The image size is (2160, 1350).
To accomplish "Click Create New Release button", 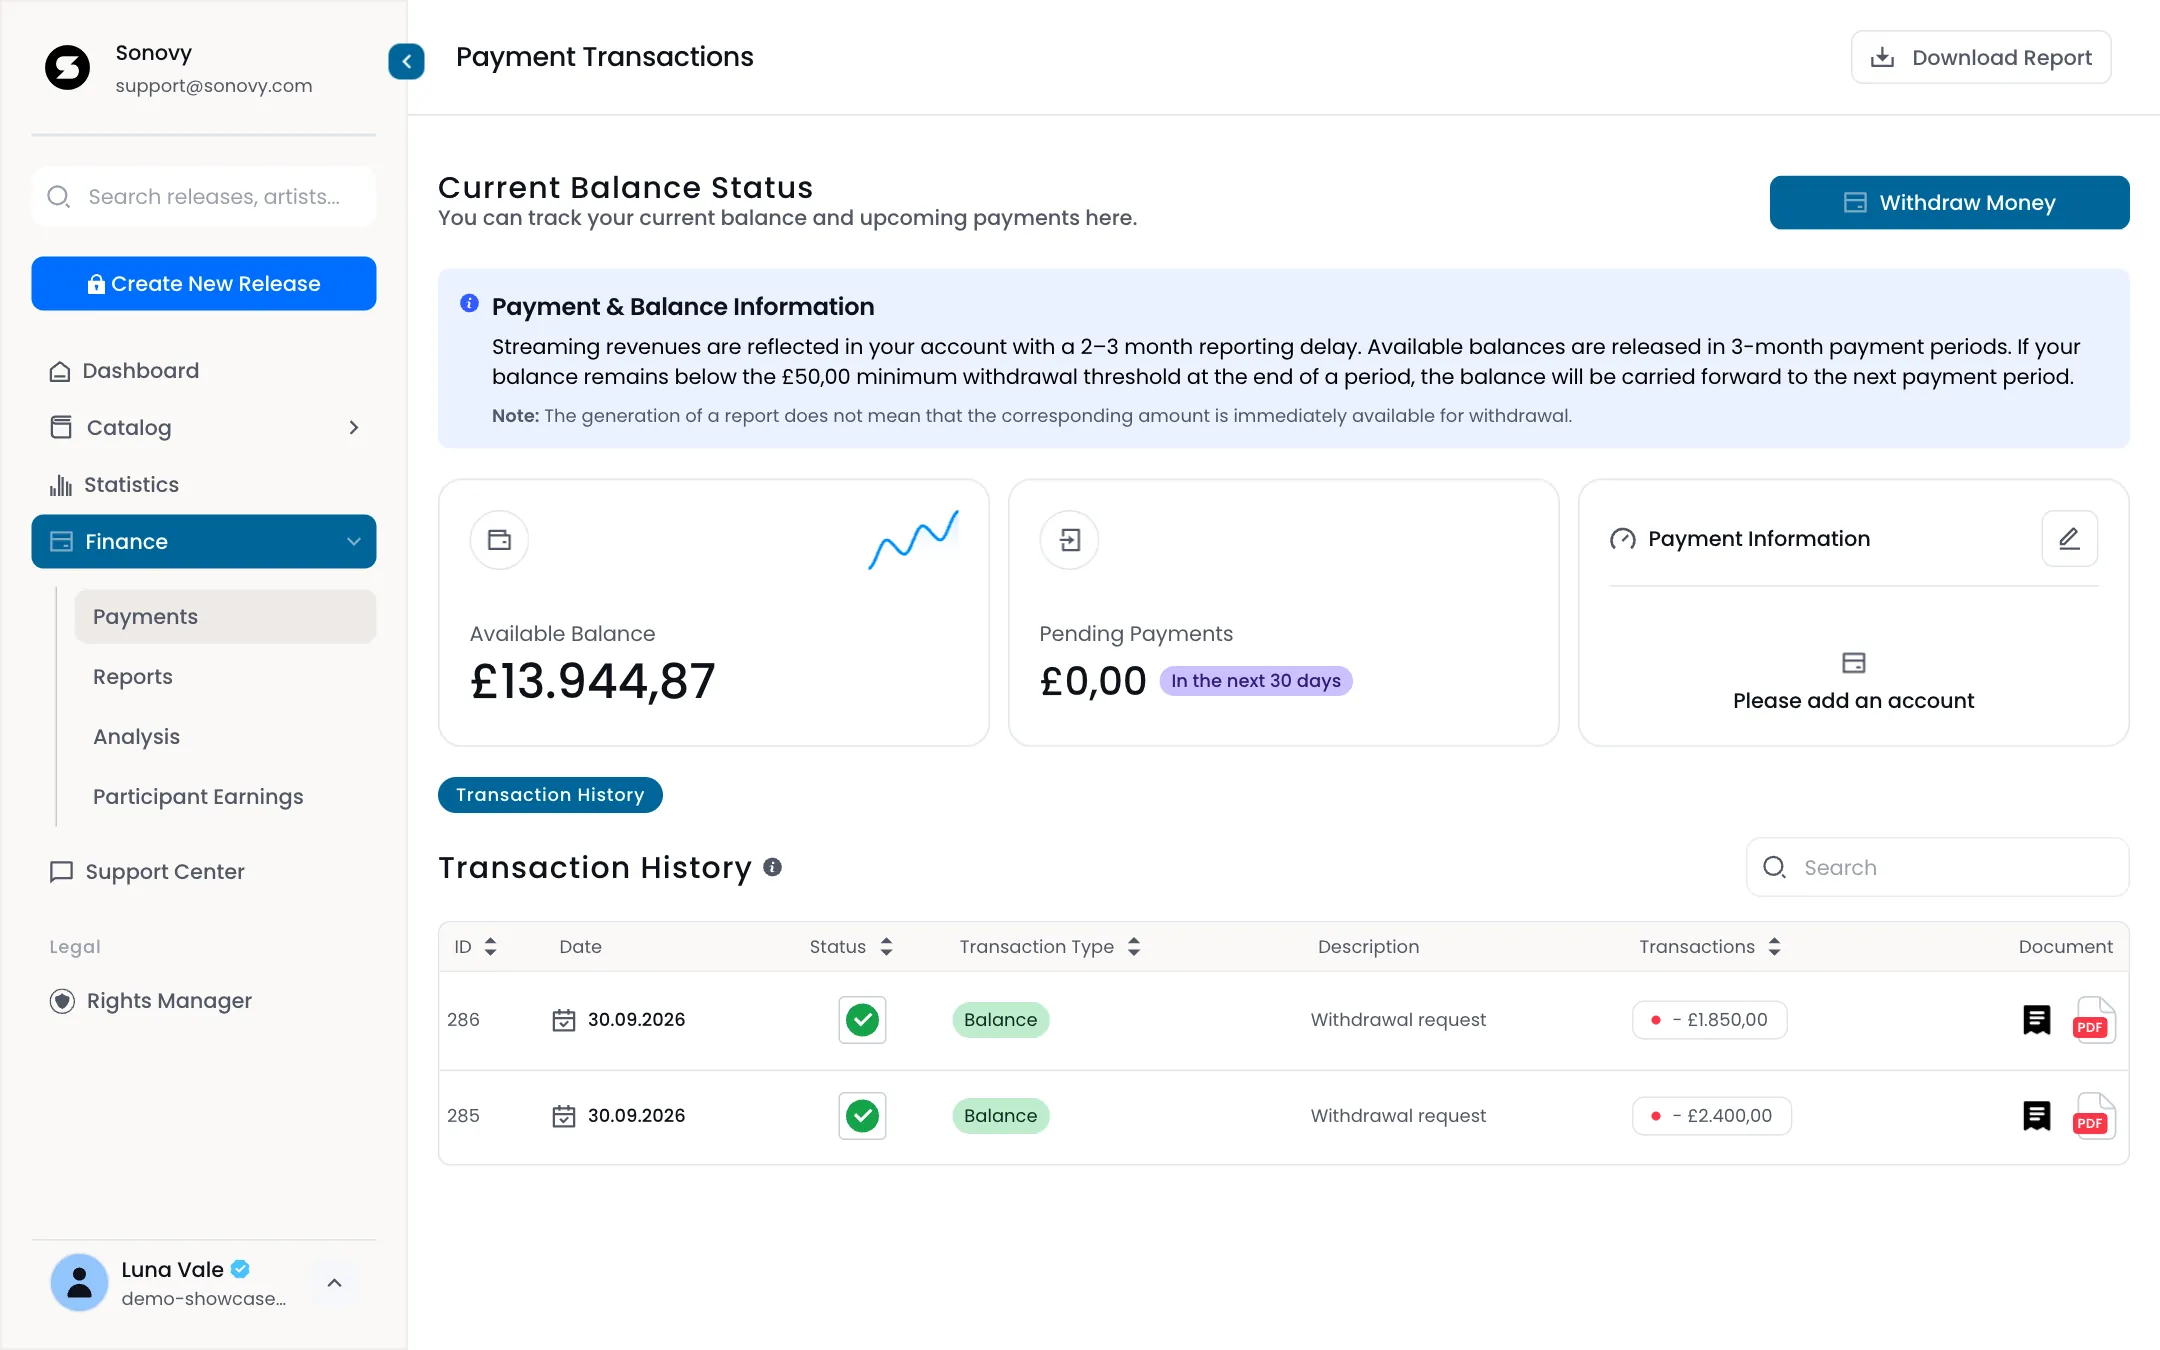I will [x=204, y=284].
